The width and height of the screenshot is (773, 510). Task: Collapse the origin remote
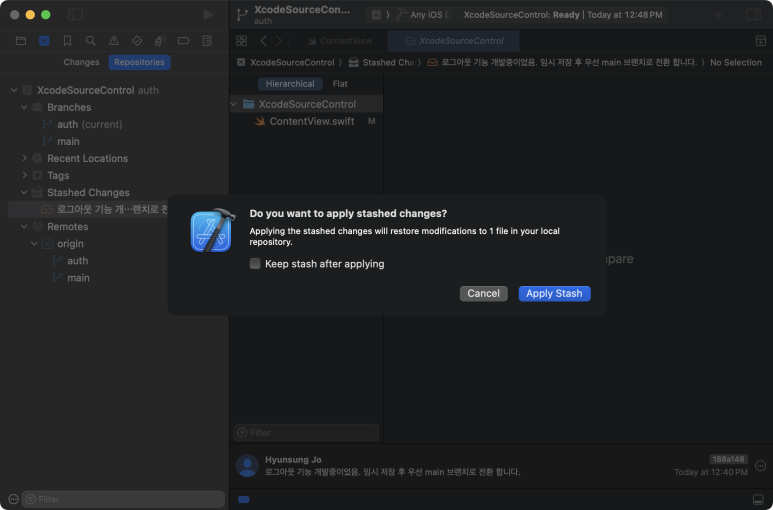(34, 243)
